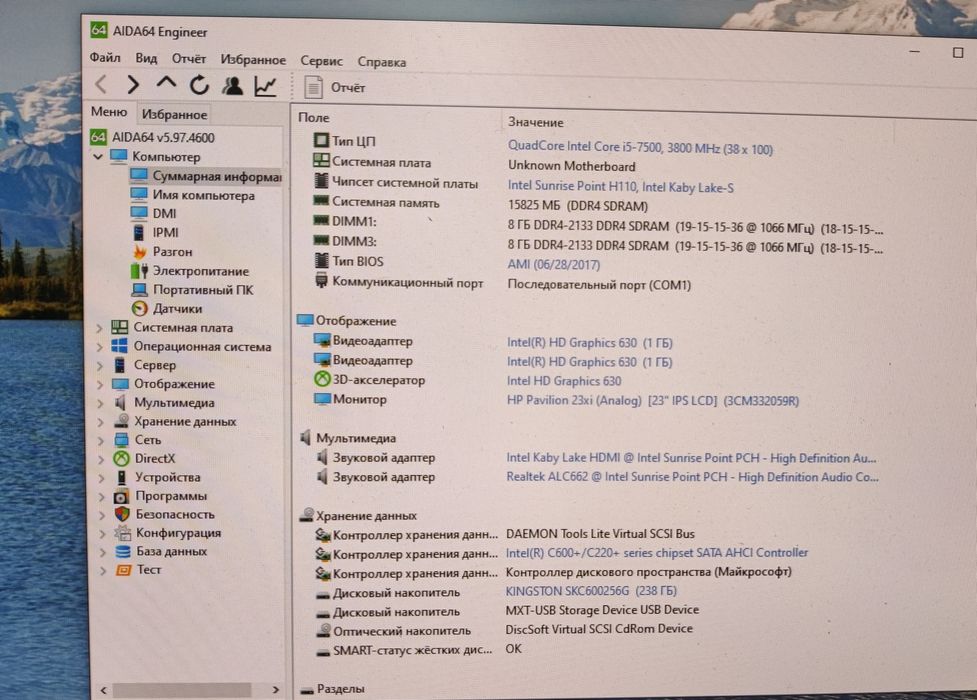Select Портативный ПК in the tree
This screenshot has width=977, height=700.
[x=203, y=290]
